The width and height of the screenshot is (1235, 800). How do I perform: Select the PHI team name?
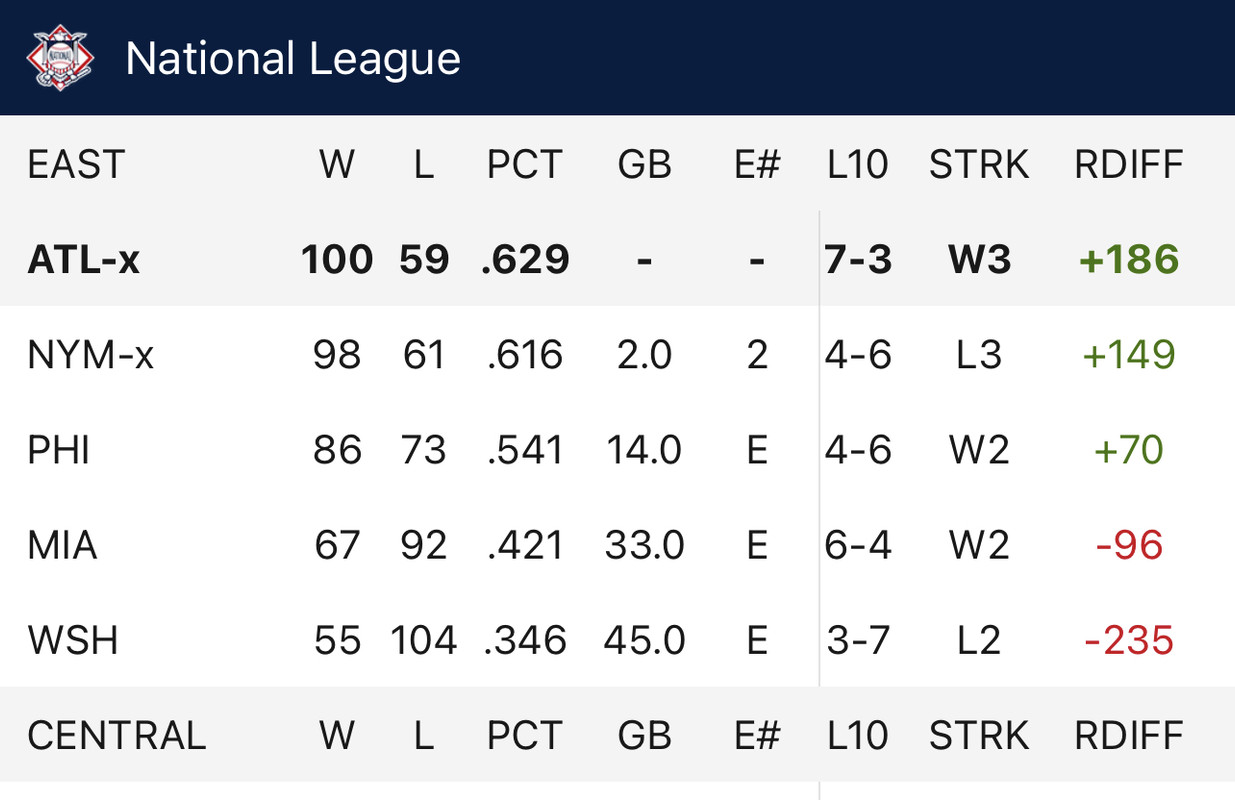(x=59, y=450)
